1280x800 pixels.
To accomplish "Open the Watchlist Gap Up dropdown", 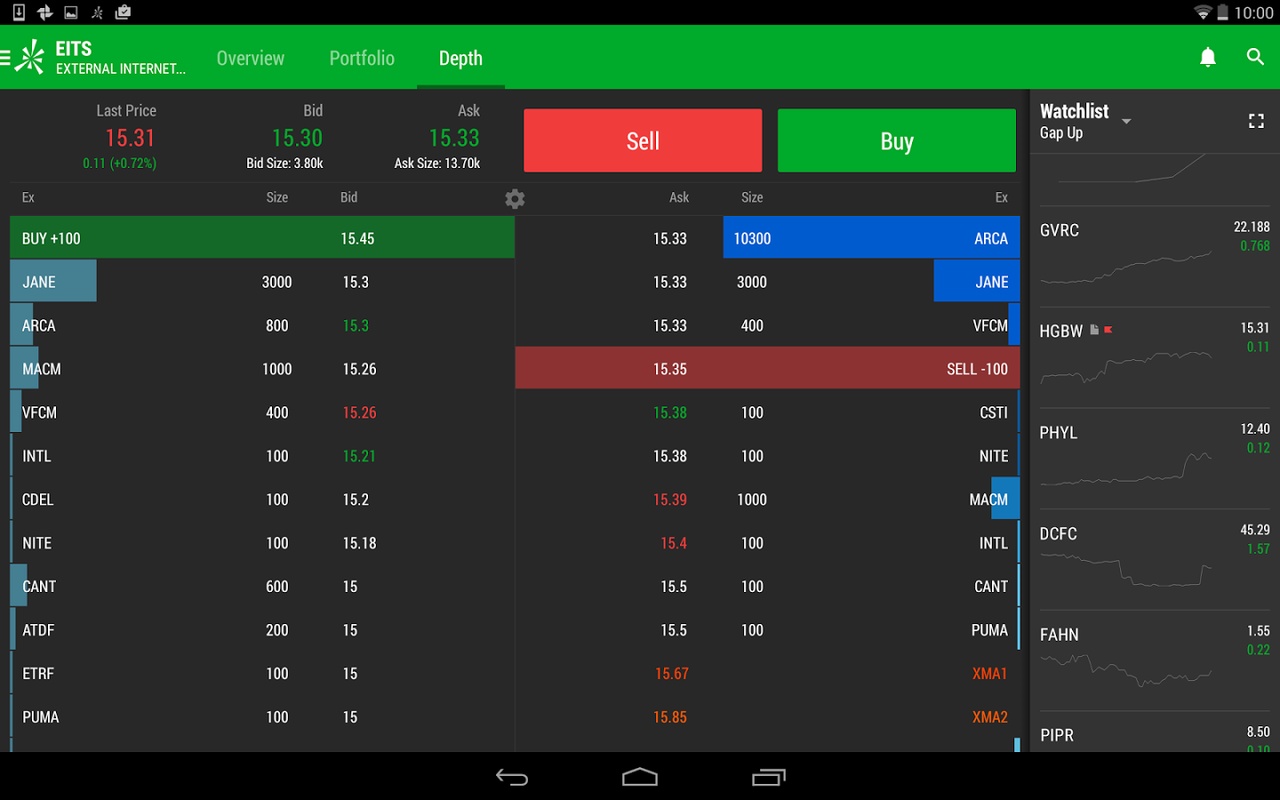I will 1126,122.
